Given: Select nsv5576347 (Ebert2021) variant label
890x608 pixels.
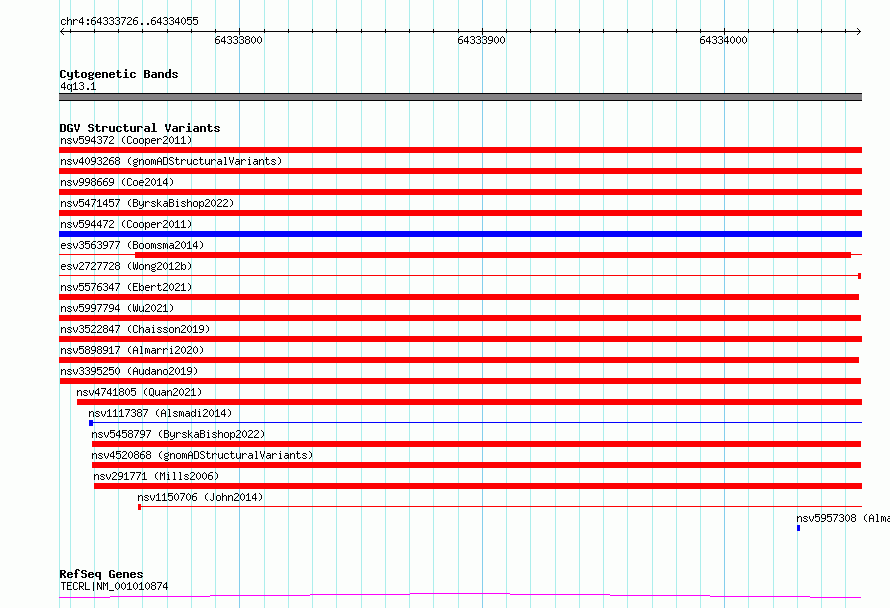Looking at the screenshot, I should 126,287.
